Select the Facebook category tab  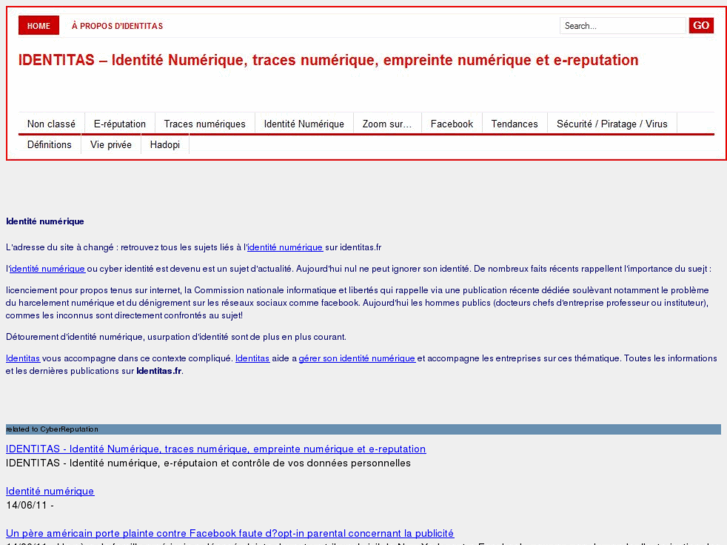pos(452,124)
